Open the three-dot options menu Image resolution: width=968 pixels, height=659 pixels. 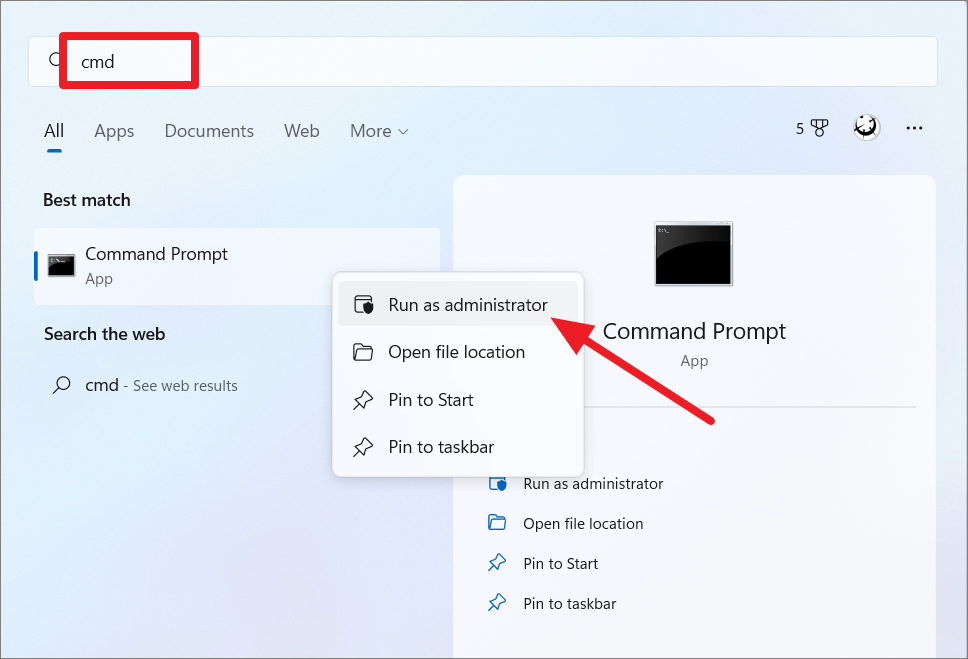pyautogui.click(x=914, y=128)
